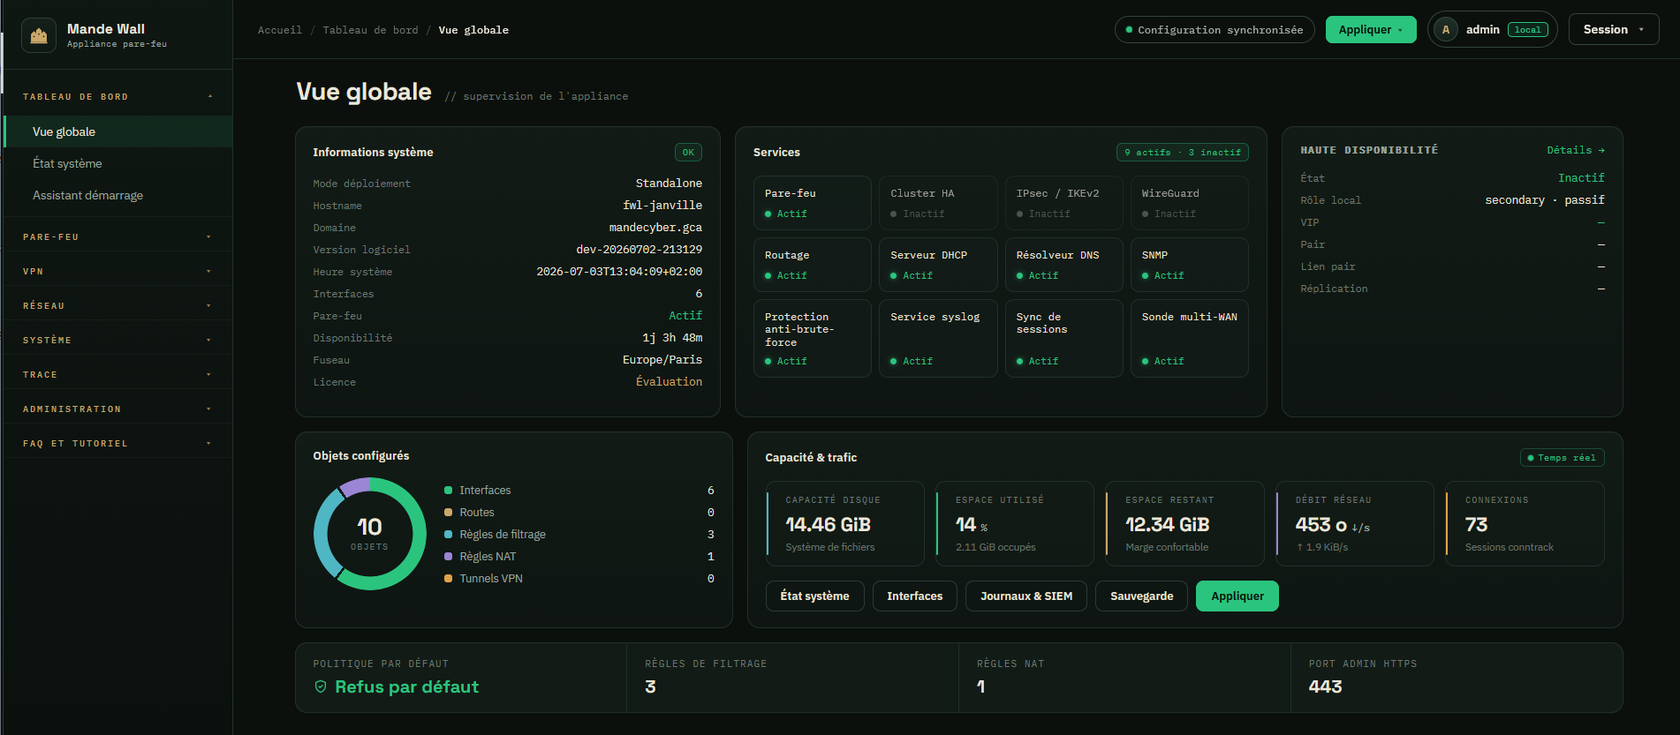Click the État système button
This screenshot has width=1680, height=735.
pyautogui.click(x=815, y=596)
